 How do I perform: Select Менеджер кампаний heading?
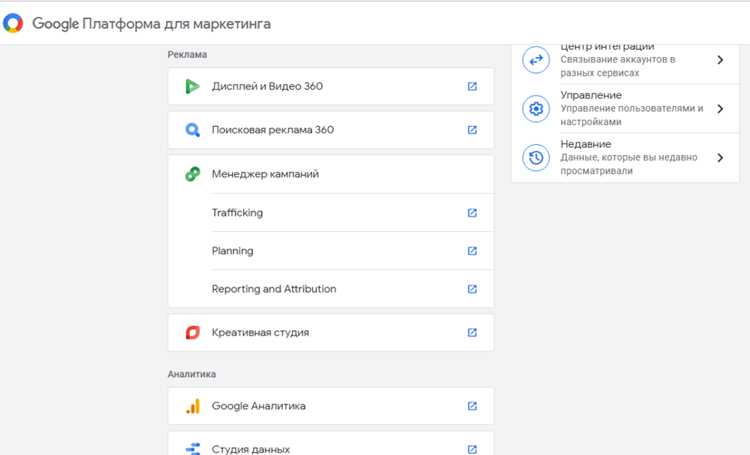coord(265,174)
